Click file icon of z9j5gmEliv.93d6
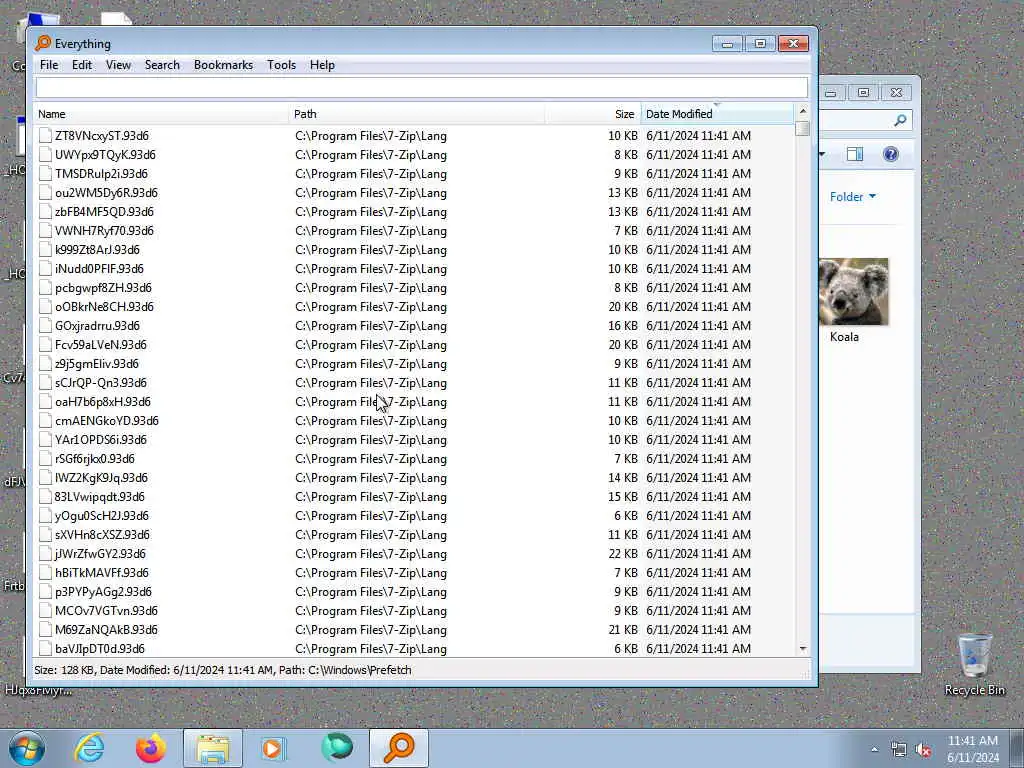This screenshot has height=768, width=1024. (45, 364)
